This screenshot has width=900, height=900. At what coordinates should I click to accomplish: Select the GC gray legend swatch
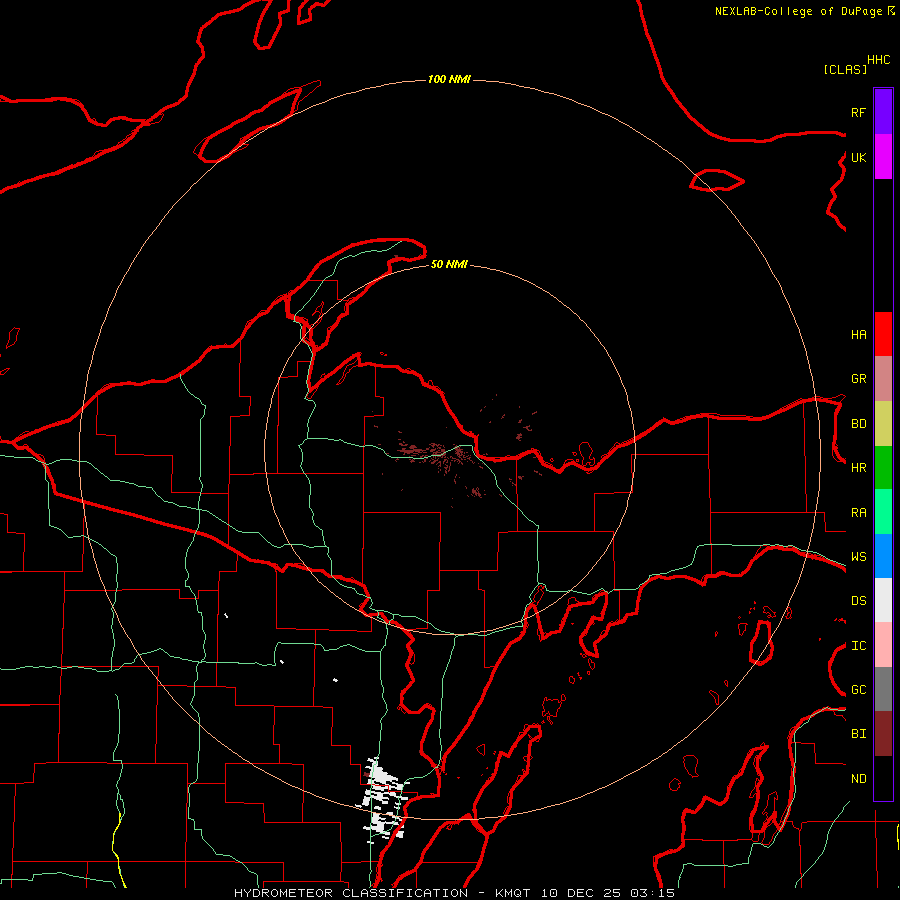pyautogui.click(x=883, y=689)
